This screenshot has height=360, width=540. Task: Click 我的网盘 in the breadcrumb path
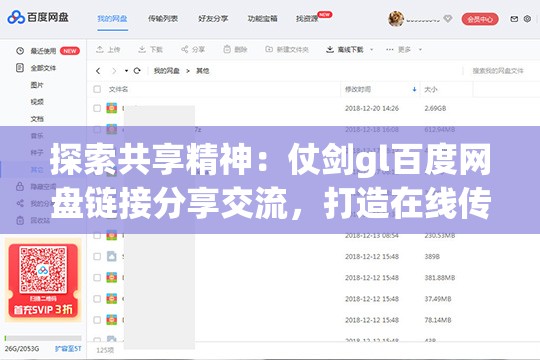pyautogui.click(x=167, y=71)
